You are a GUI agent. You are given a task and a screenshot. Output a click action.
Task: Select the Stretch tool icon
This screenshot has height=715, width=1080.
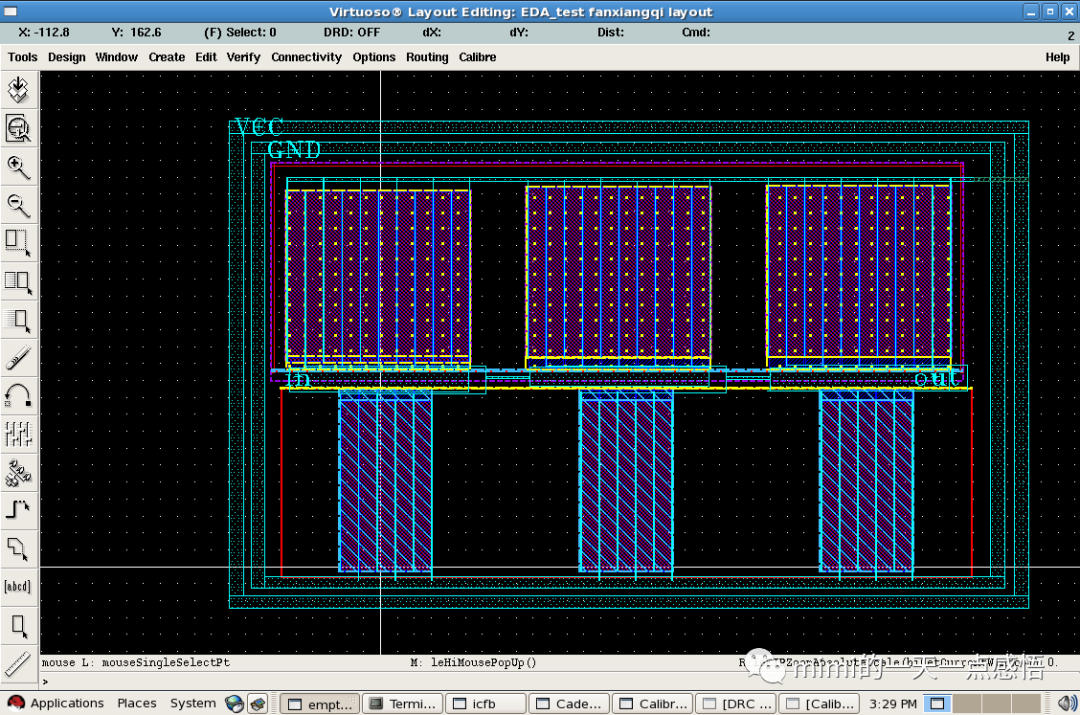click(x=18, y=242)
